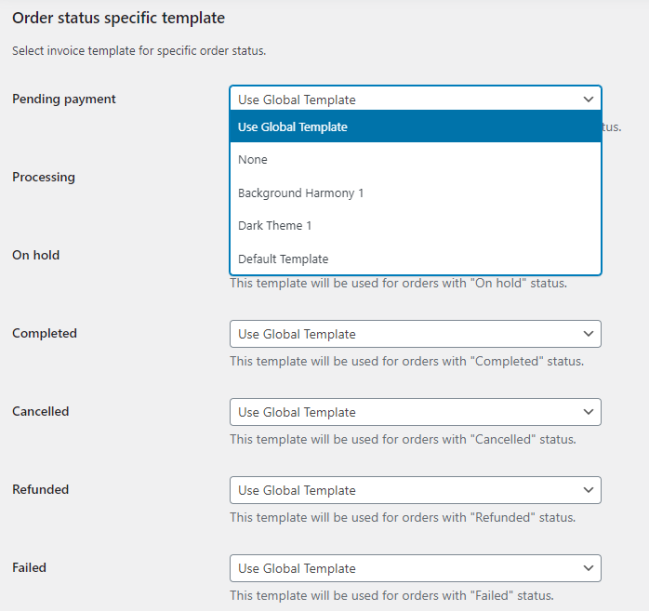Screen dimensions: 649x611
Task: Collapse the Pending payment dropdown via its chevron
Action: tap(587, 99)
